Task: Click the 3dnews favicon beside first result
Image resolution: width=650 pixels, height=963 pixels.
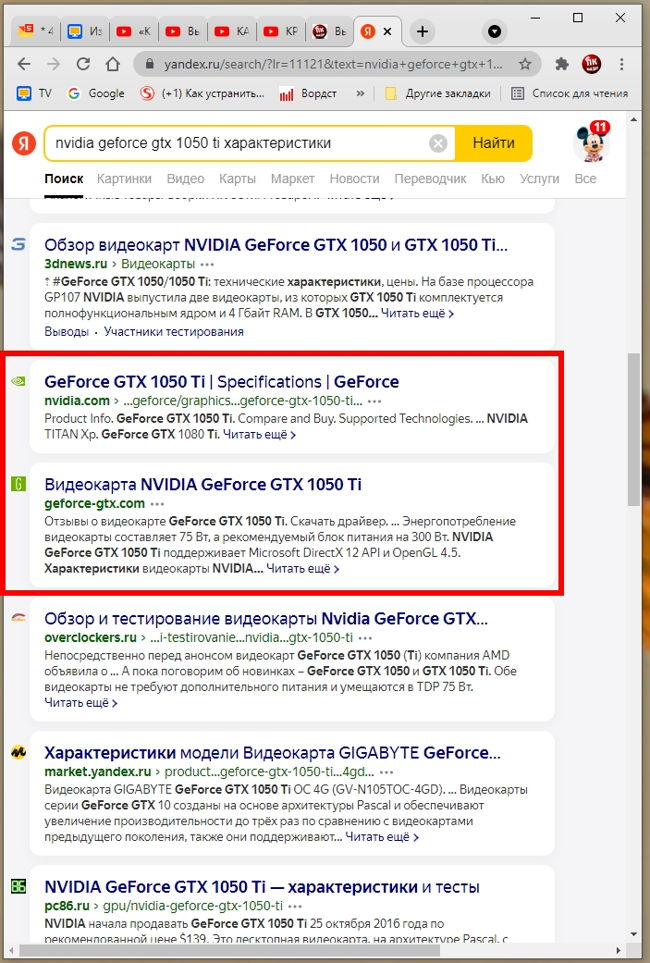Action: tap(18, 244)
